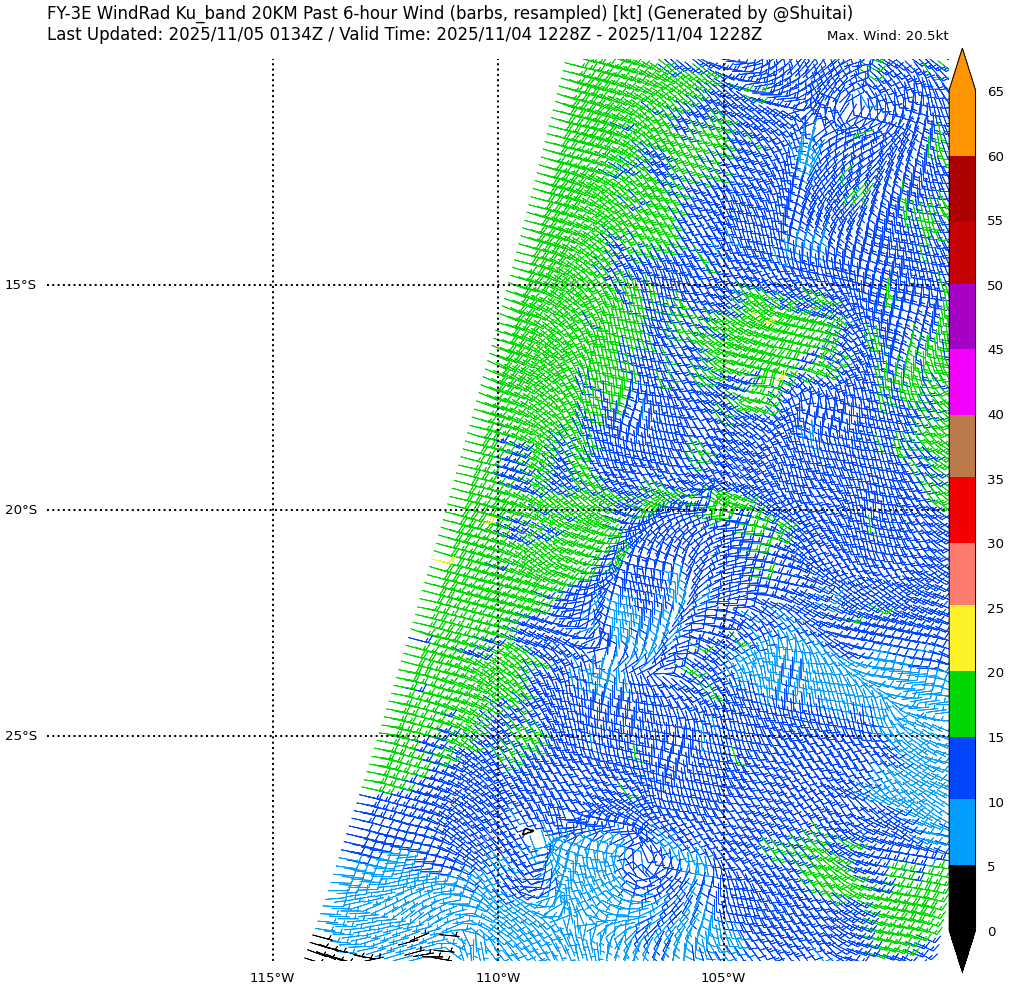
Task: Click the green 15-20 kt colorbar segment
Action: tap(961, 704)
